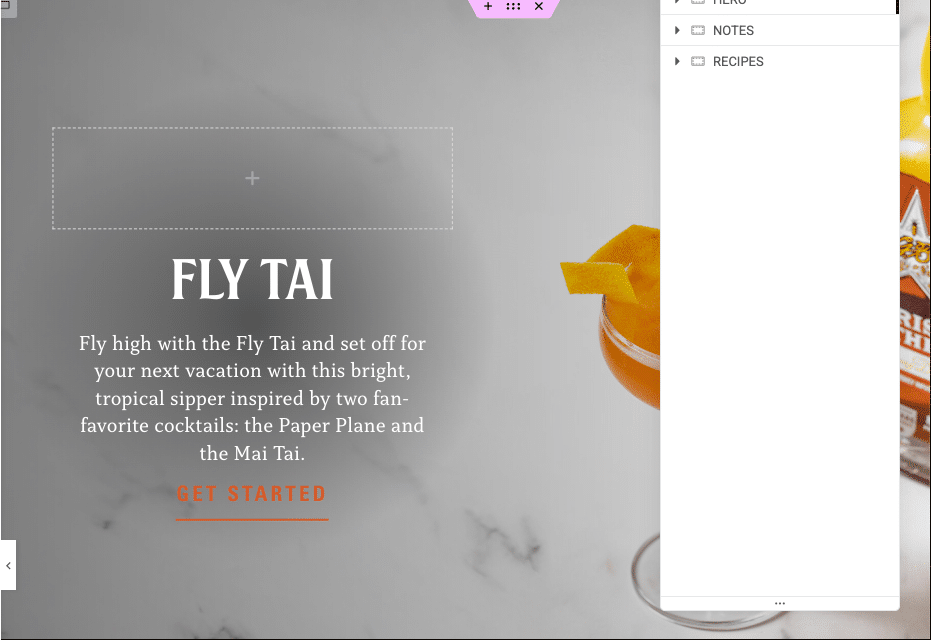This screenshot has width=931, height=640.
Task: Click the RECIPES section icon in Navigator
Action: point(698,61)
